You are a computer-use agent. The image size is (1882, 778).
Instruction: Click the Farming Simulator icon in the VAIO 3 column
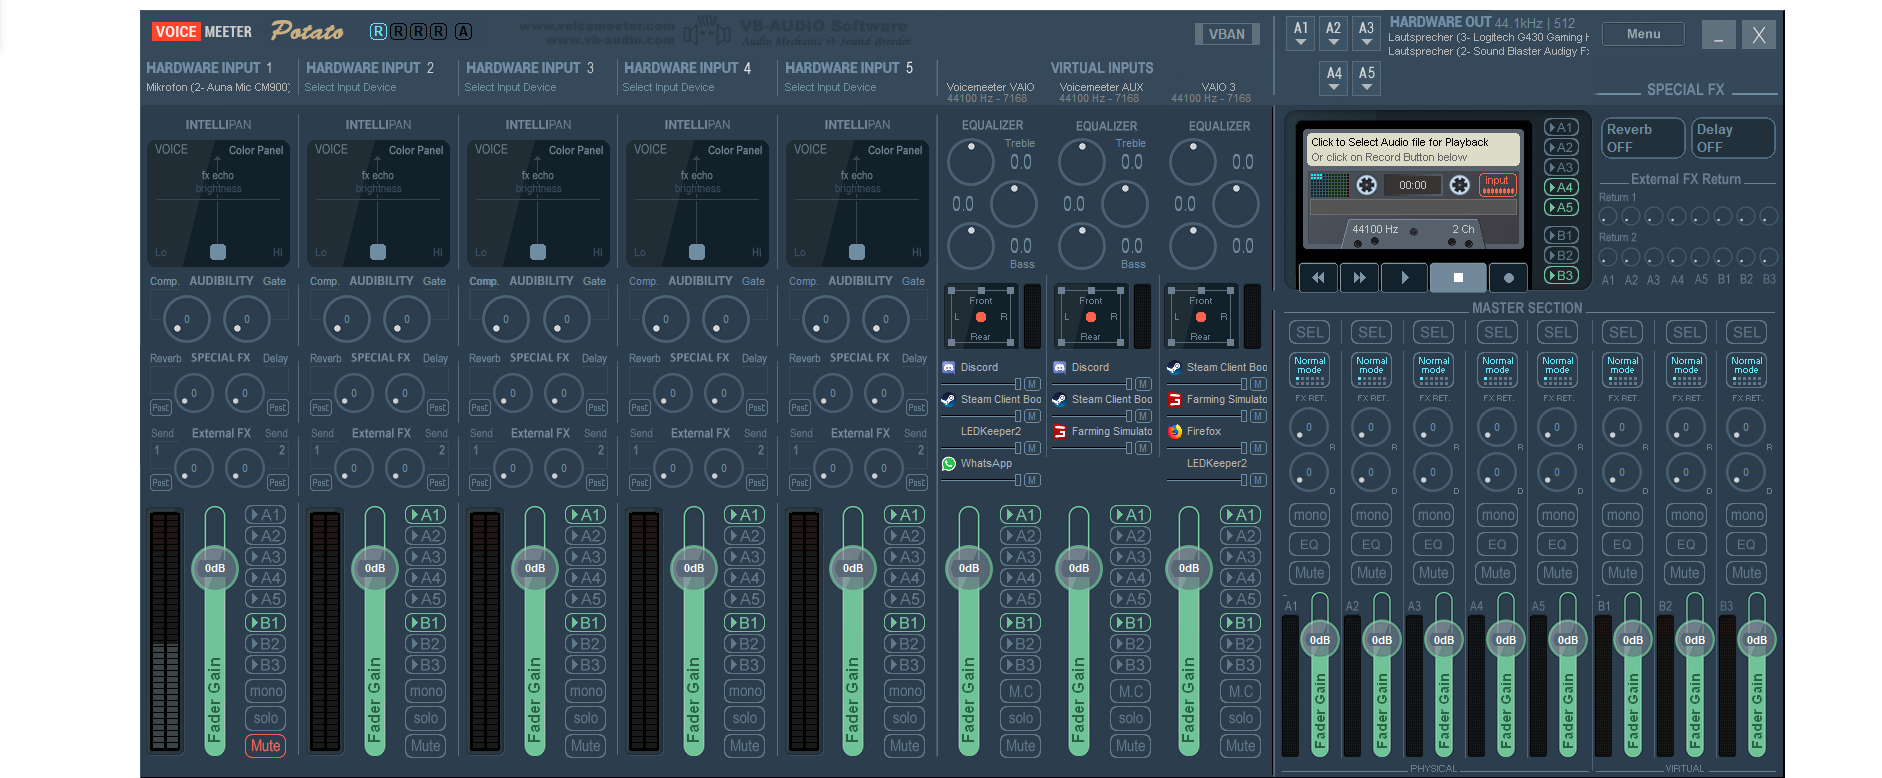point(1175,399)
